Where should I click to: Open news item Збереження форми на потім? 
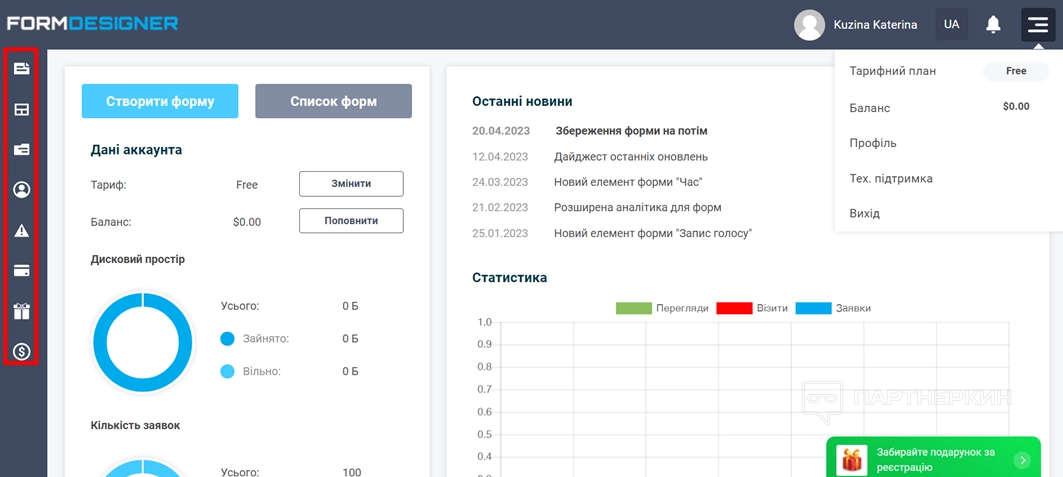pyautogui.click(x=631, y=131)
